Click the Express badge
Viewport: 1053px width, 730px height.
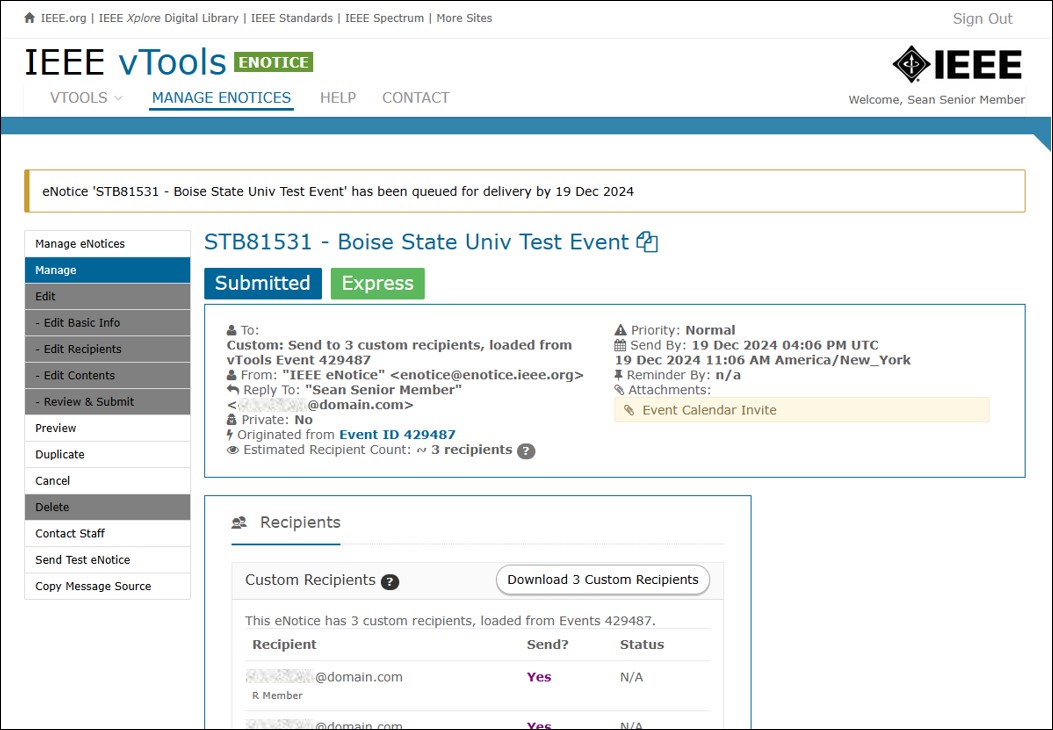tap(377, 283)
